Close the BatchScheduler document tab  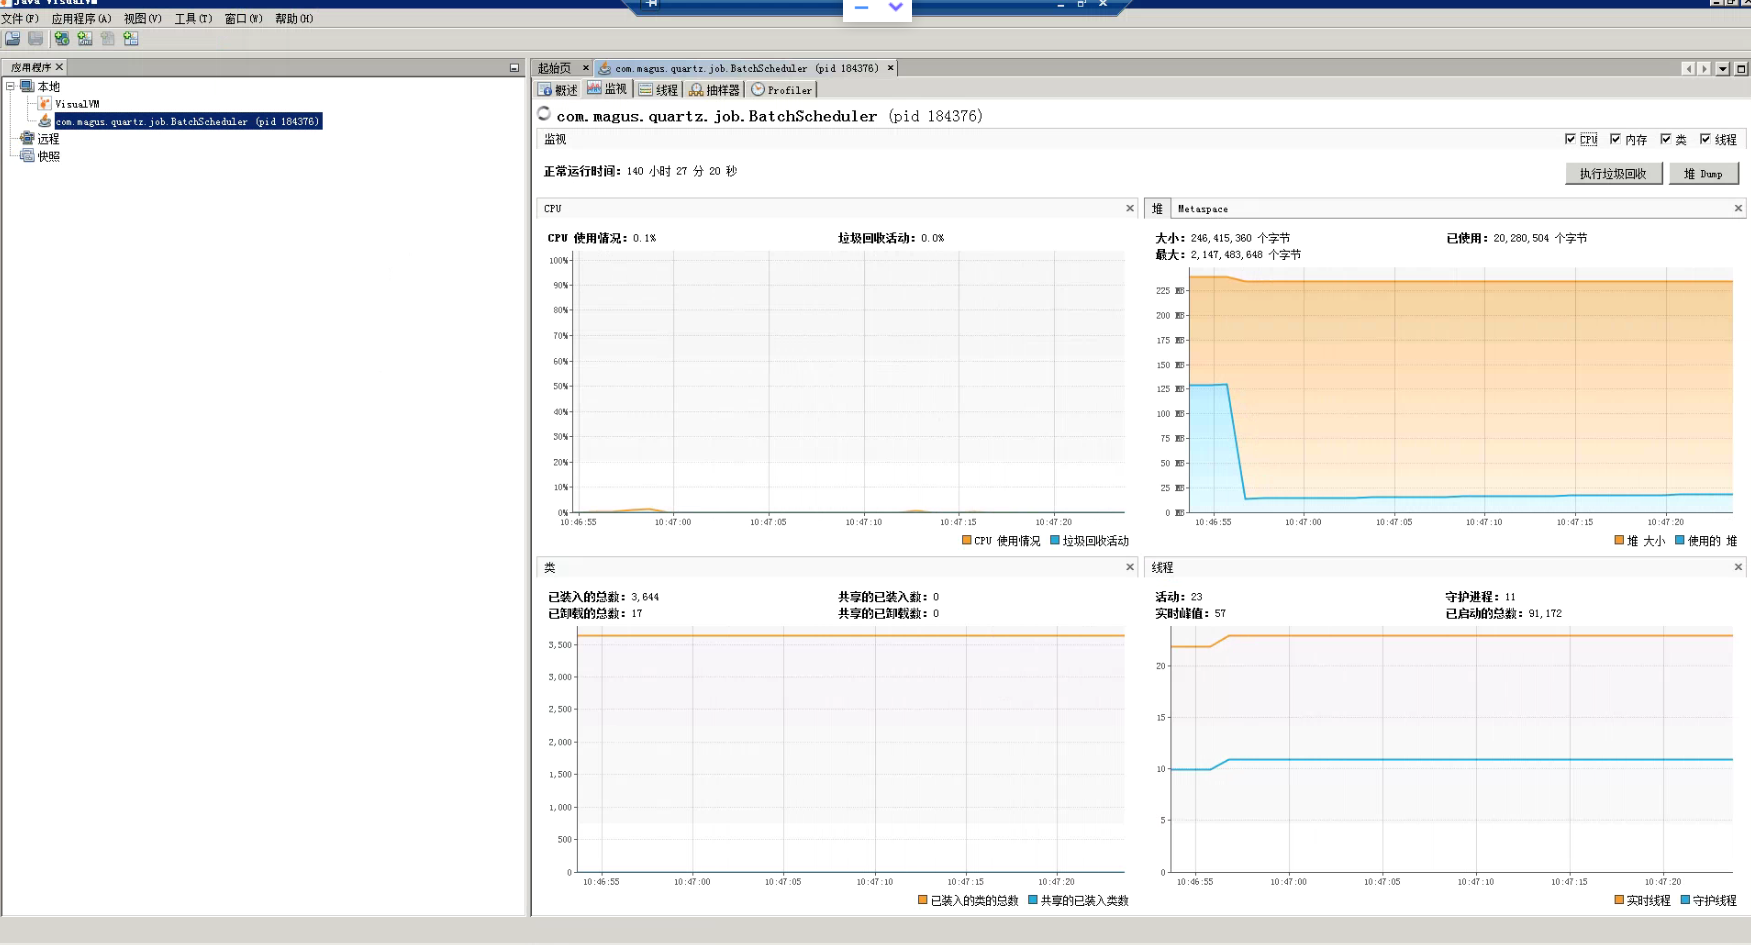(x=890, y=68)
